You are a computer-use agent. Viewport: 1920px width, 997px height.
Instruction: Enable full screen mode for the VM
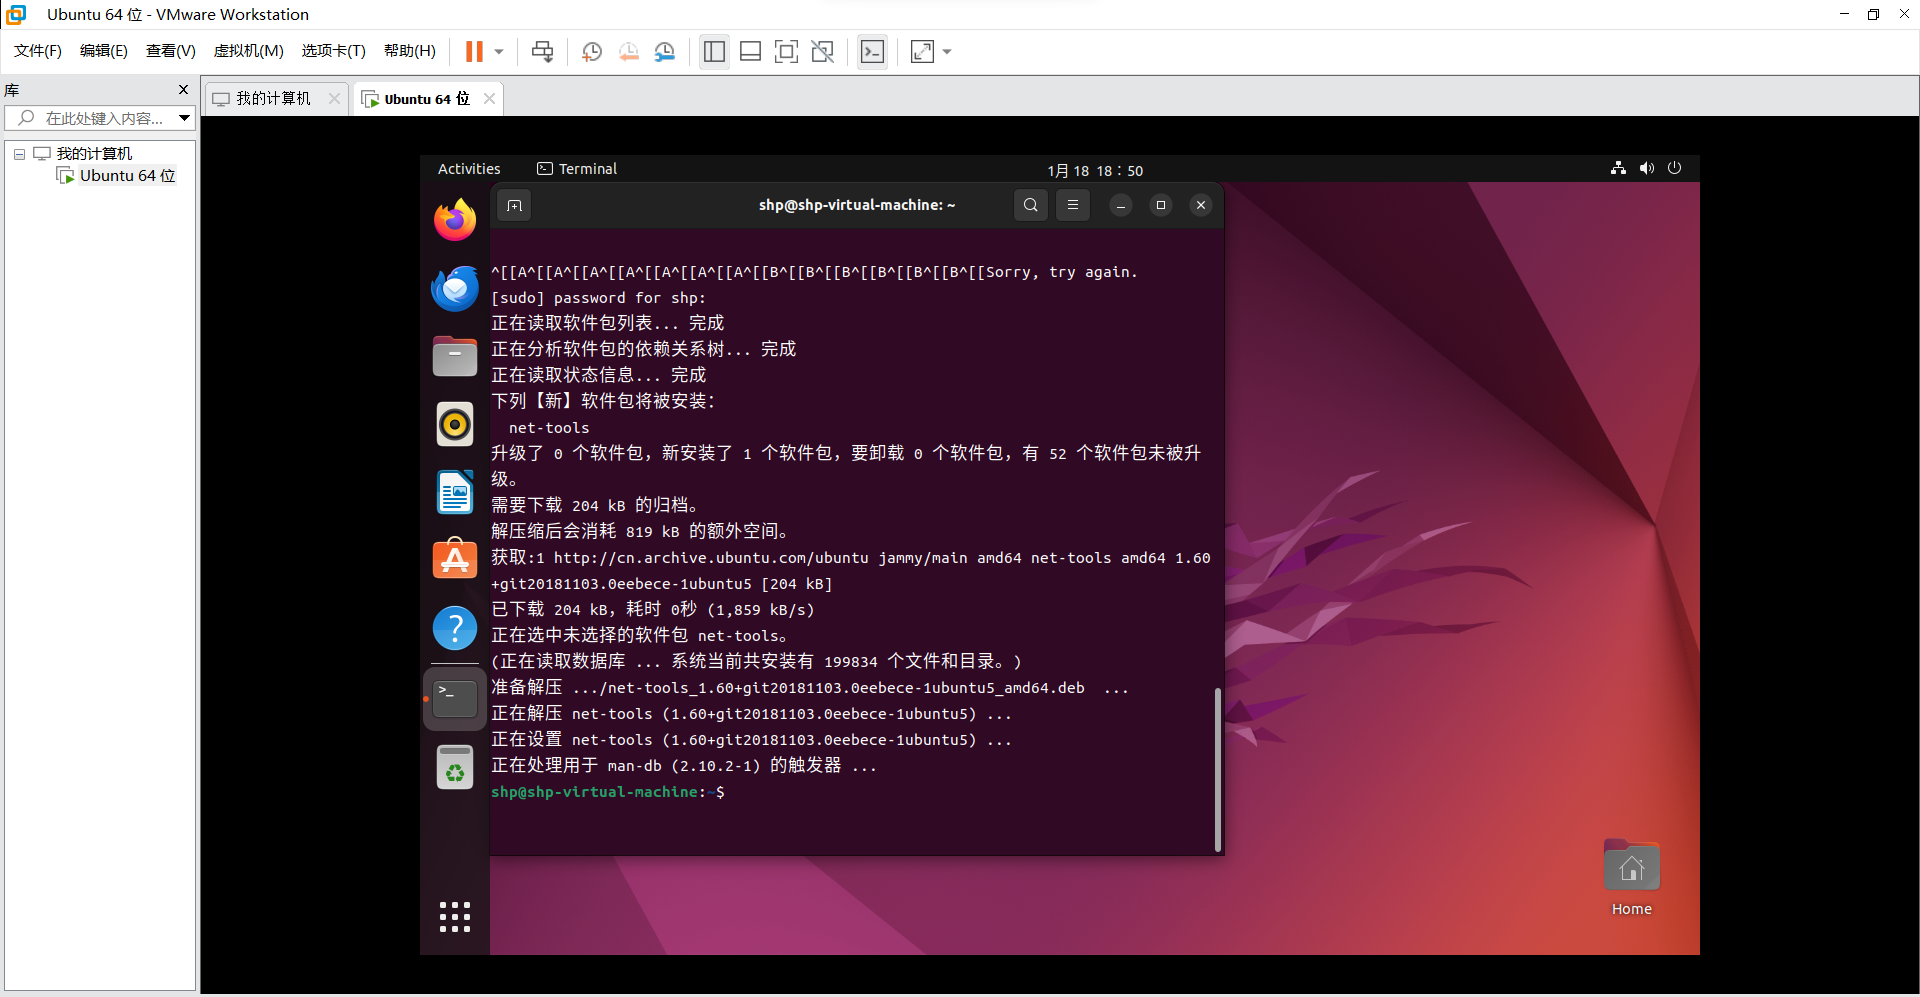point(787,51)
